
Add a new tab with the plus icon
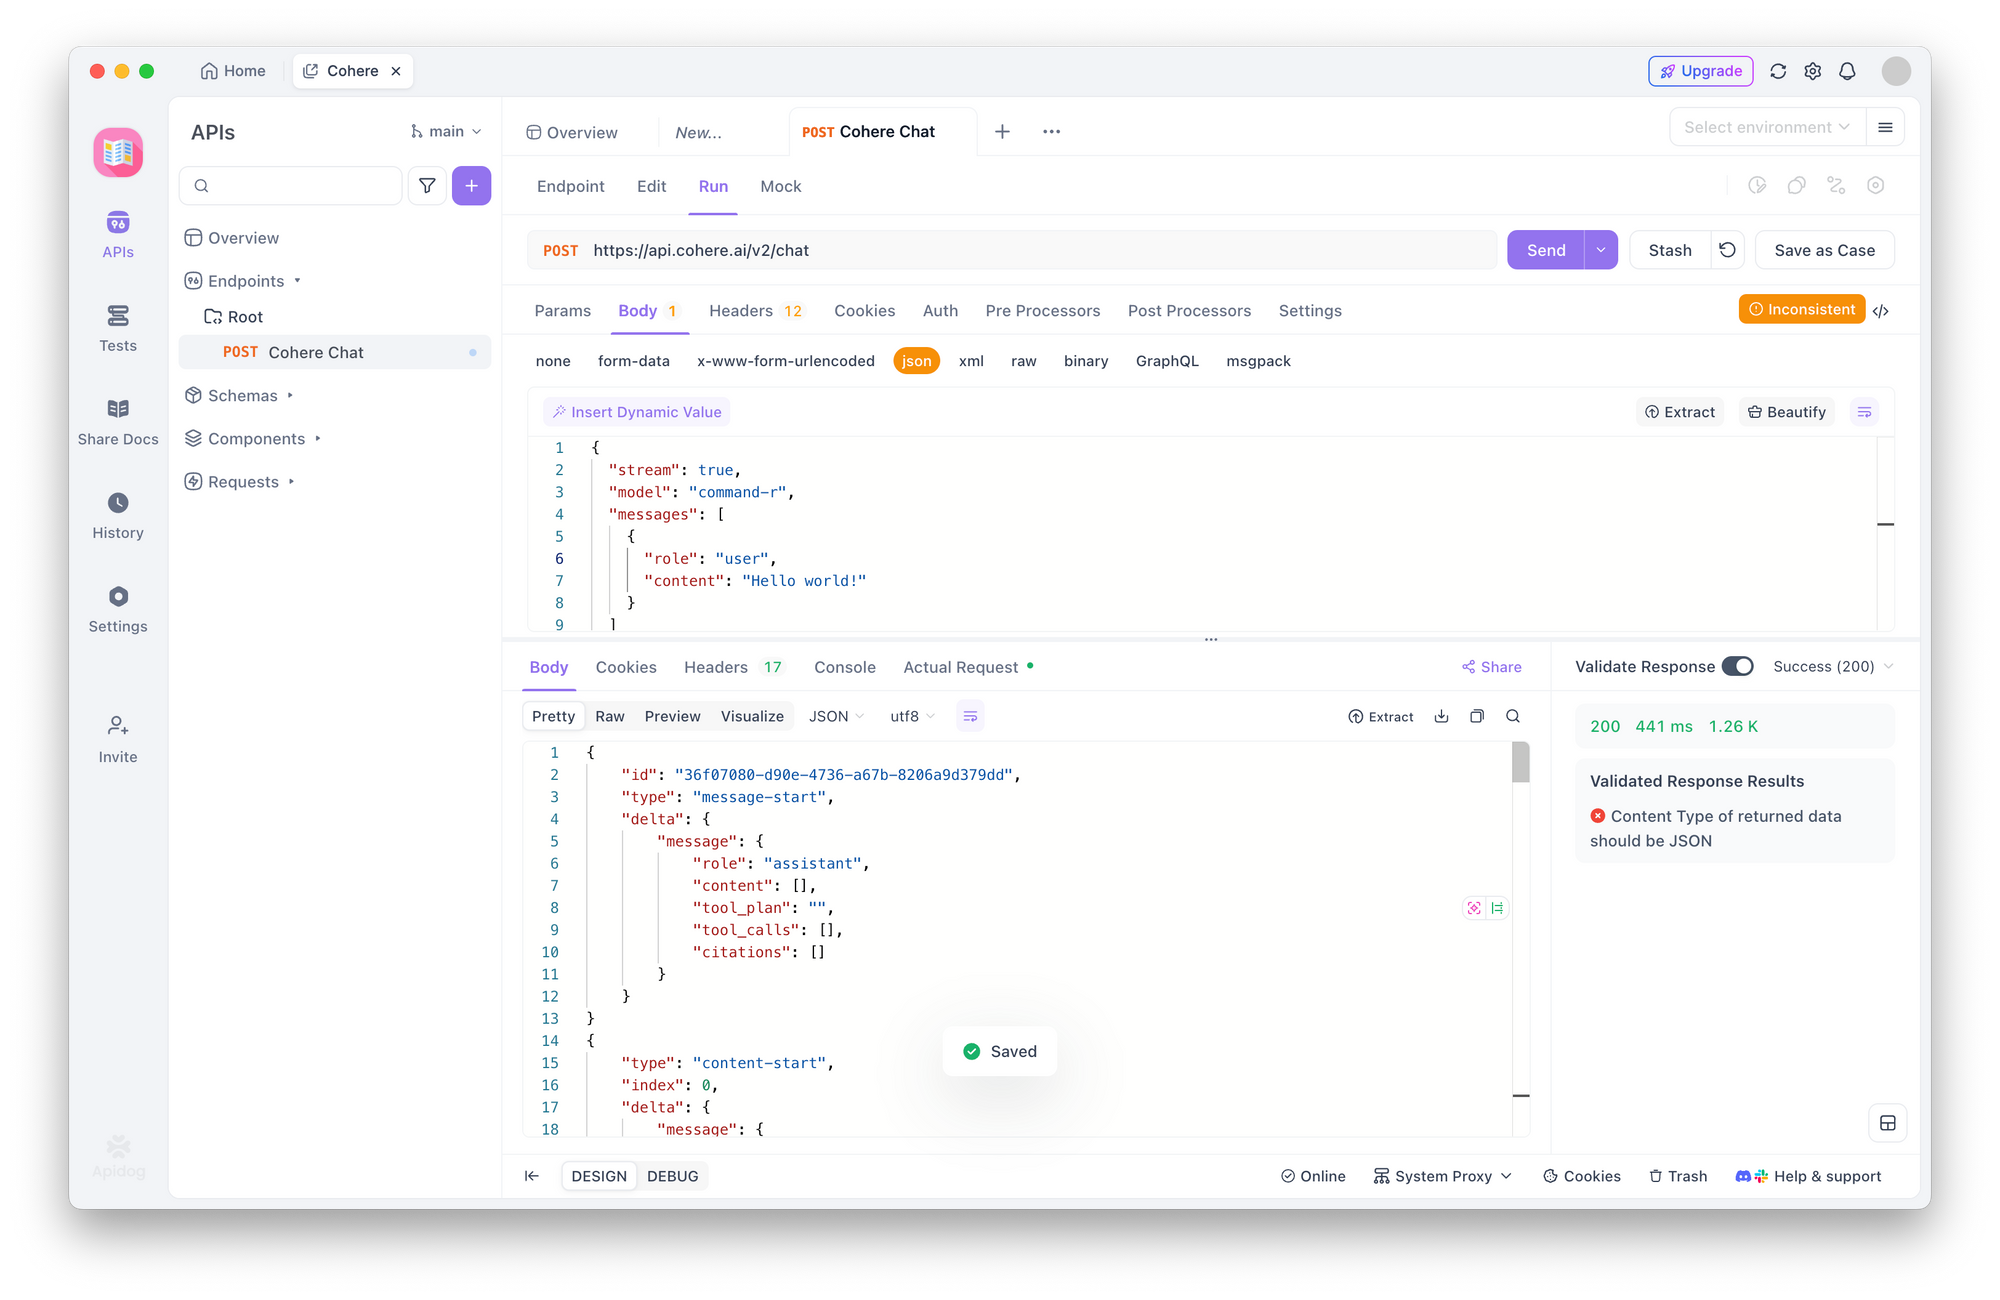[1002, 131]
